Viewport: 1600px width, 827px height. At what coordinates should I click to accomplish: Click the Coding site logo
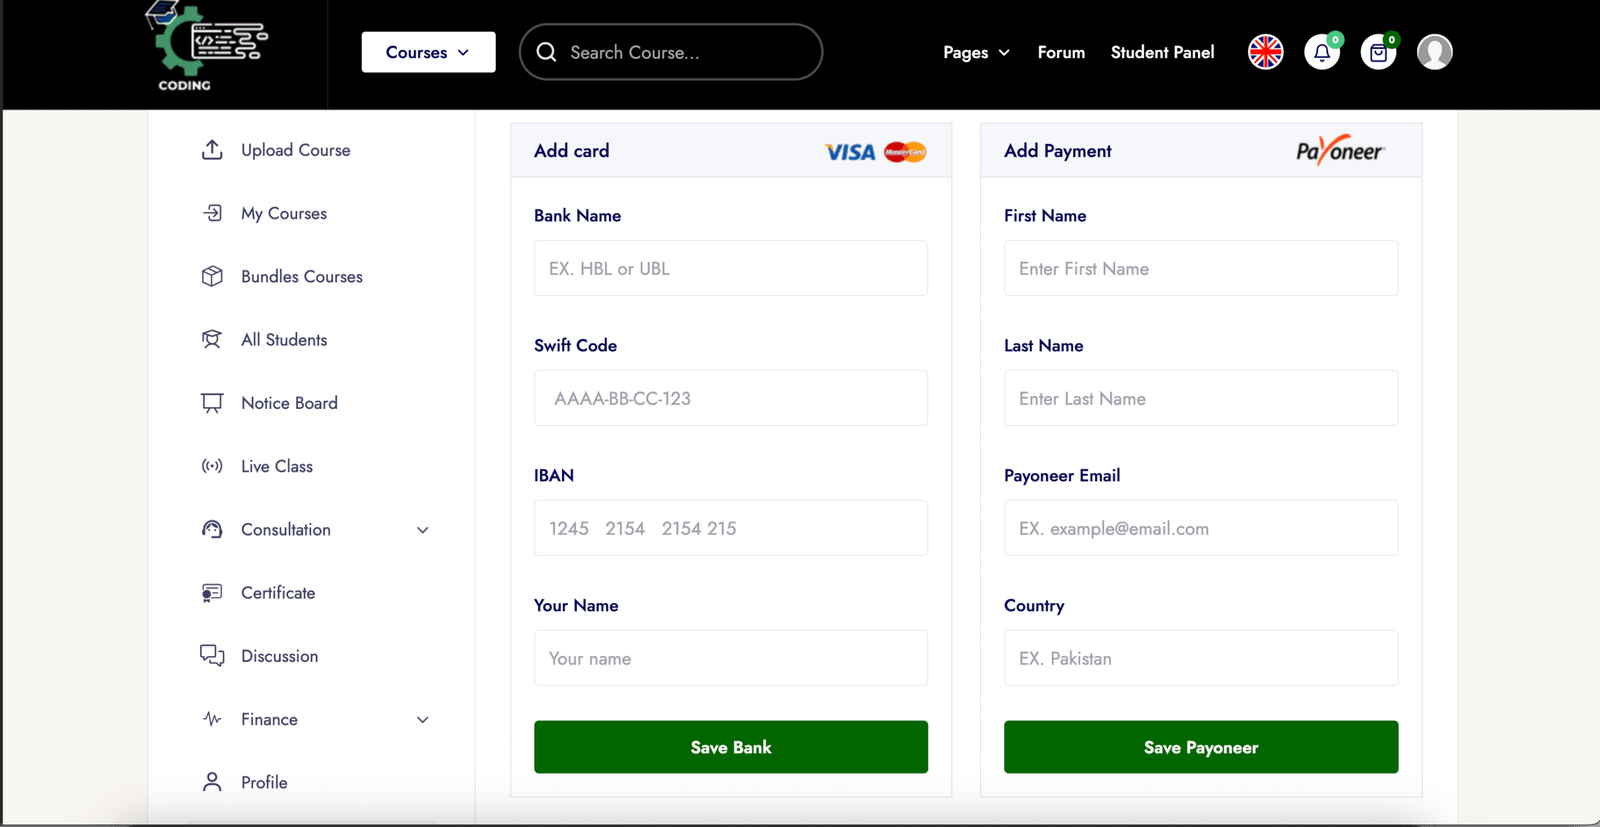[x=206, y=47]
